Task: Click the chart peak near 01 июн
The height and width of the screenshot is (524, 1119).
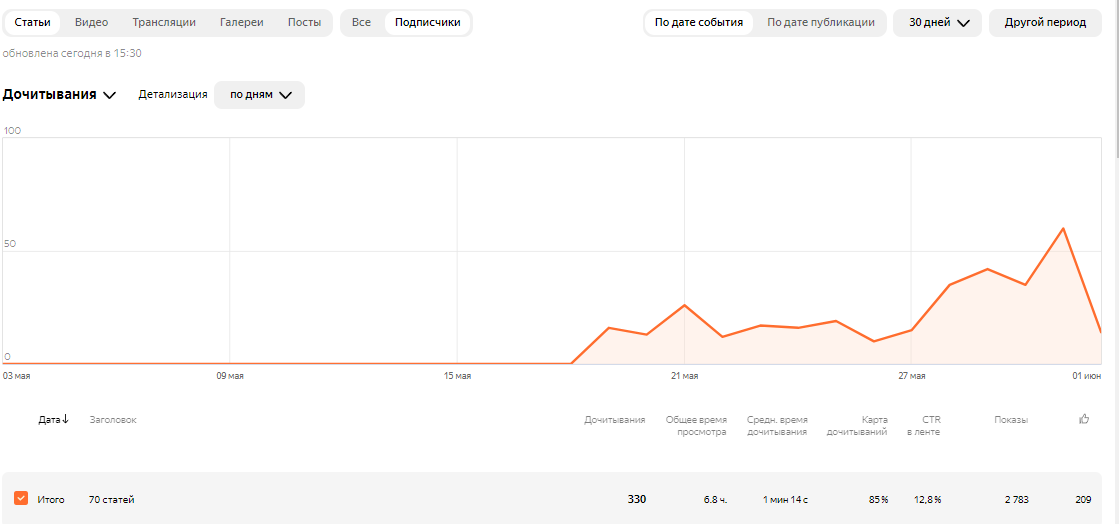Action: click(1063, 228)
